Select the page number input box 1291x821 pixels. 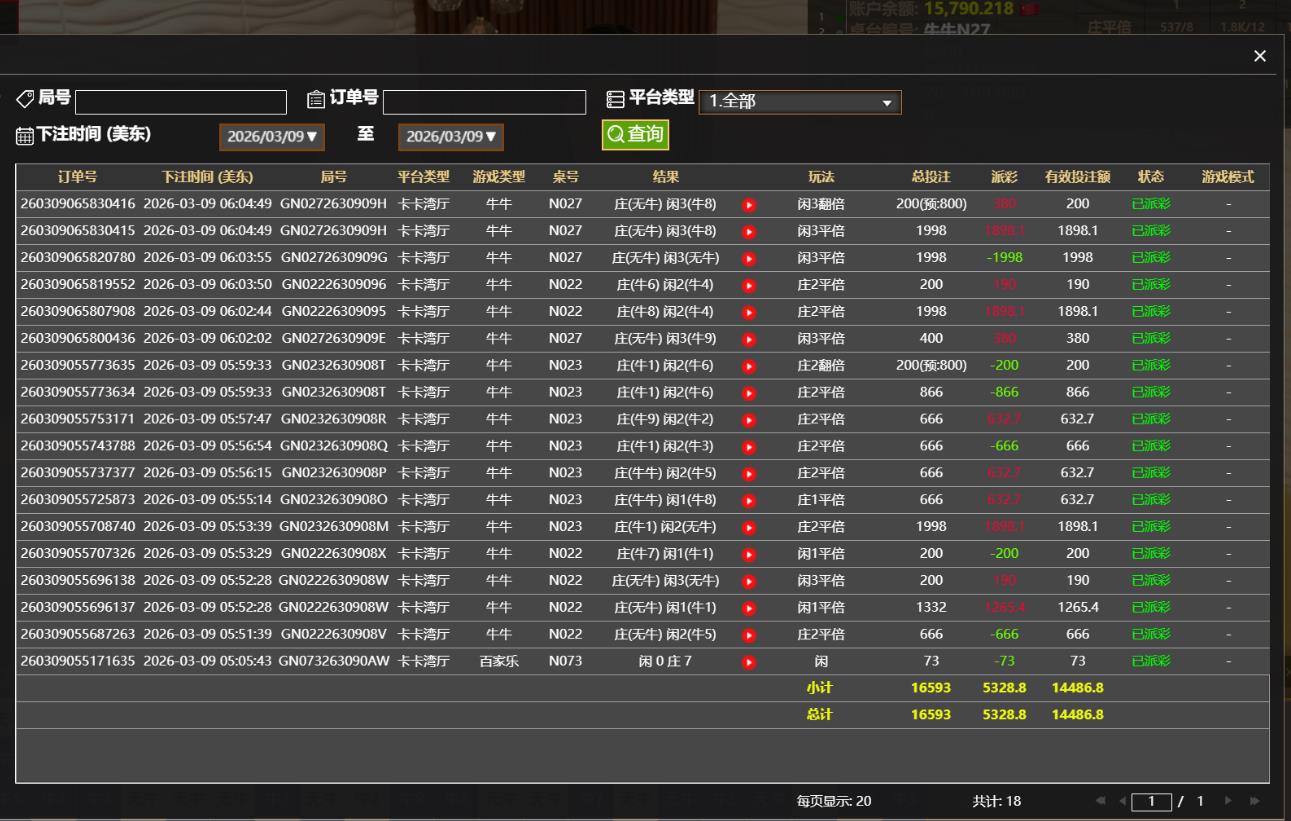[x=1152, y=801]
